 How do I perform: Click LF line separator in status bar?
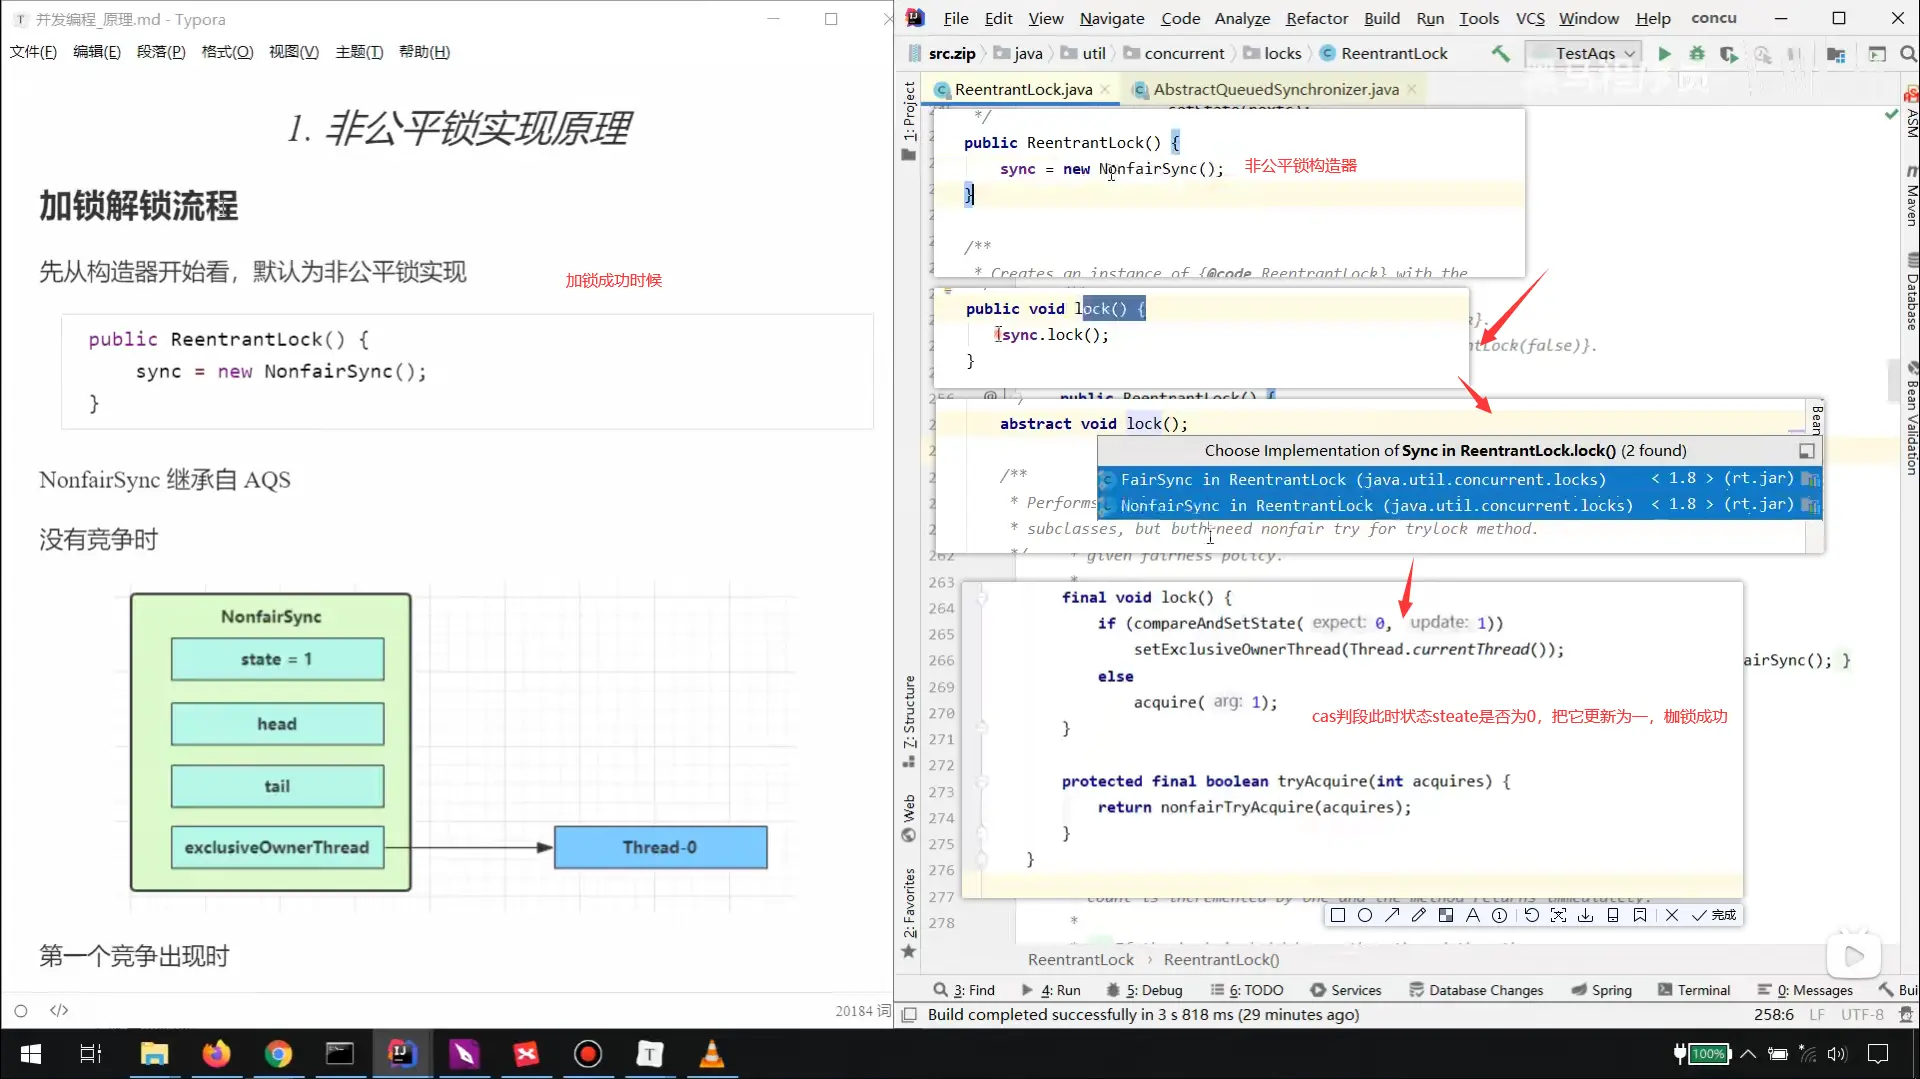(x=1817, y=1015)
